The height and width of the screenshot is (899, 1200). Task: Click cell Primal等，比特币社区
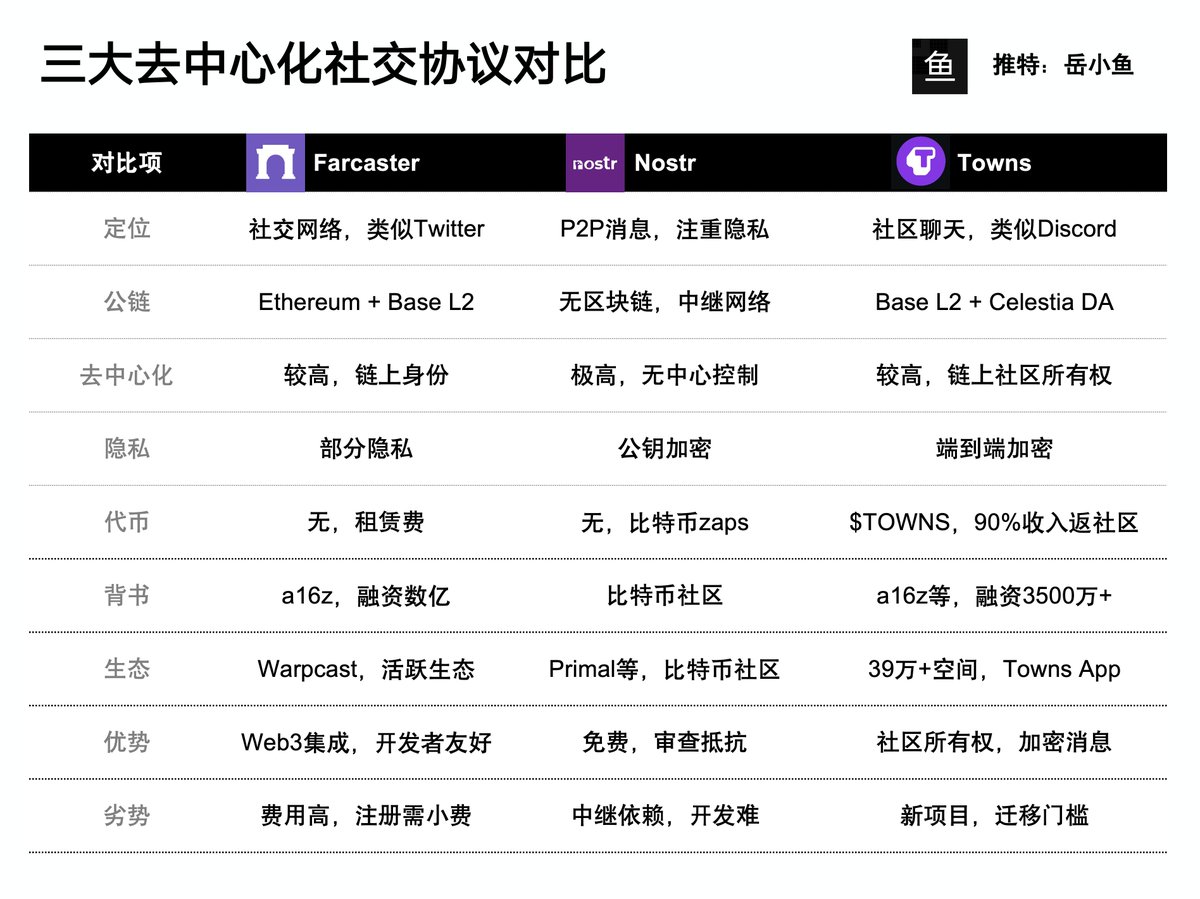(x=665, y=669)
